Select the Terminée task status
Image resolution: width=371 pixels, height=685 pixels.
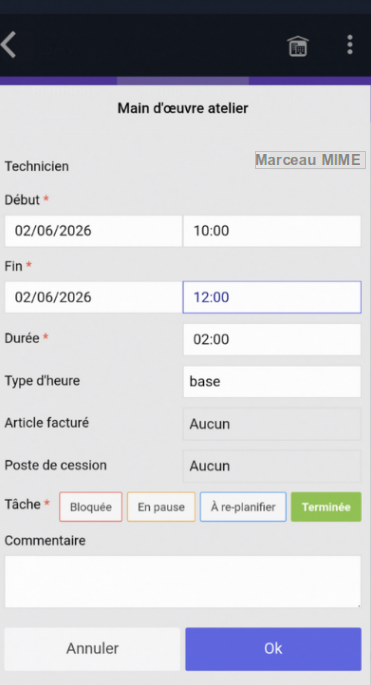[x=326, y=507]
